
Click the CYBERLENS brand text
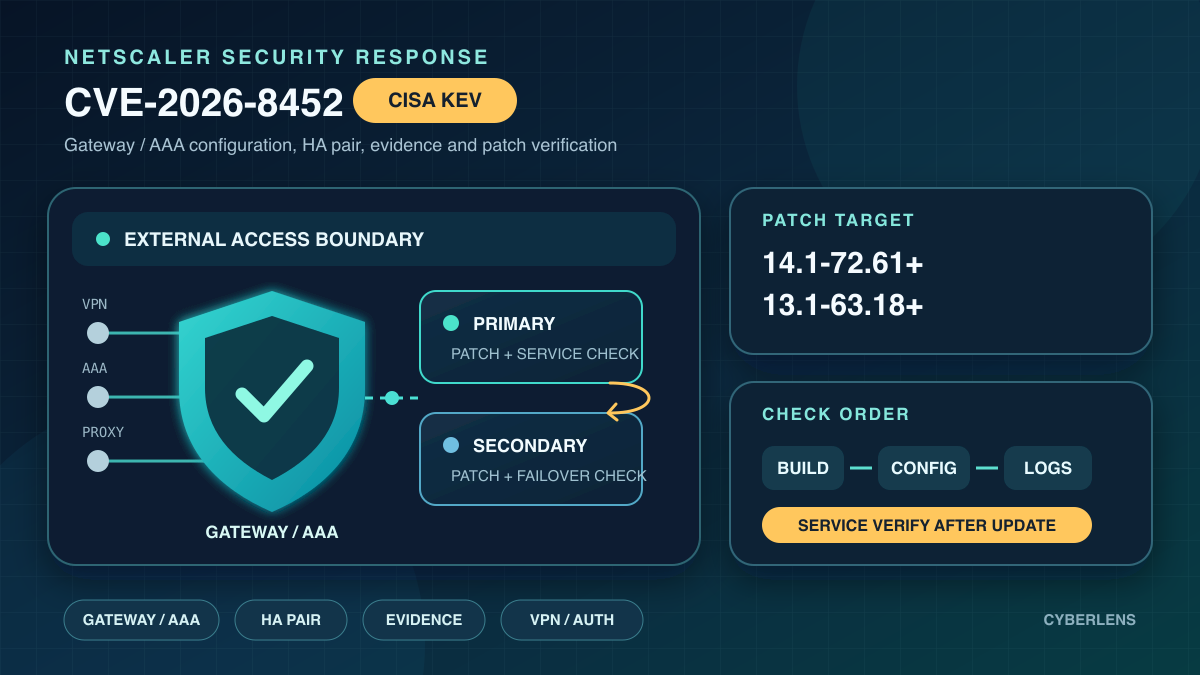tap(1090, 620)
